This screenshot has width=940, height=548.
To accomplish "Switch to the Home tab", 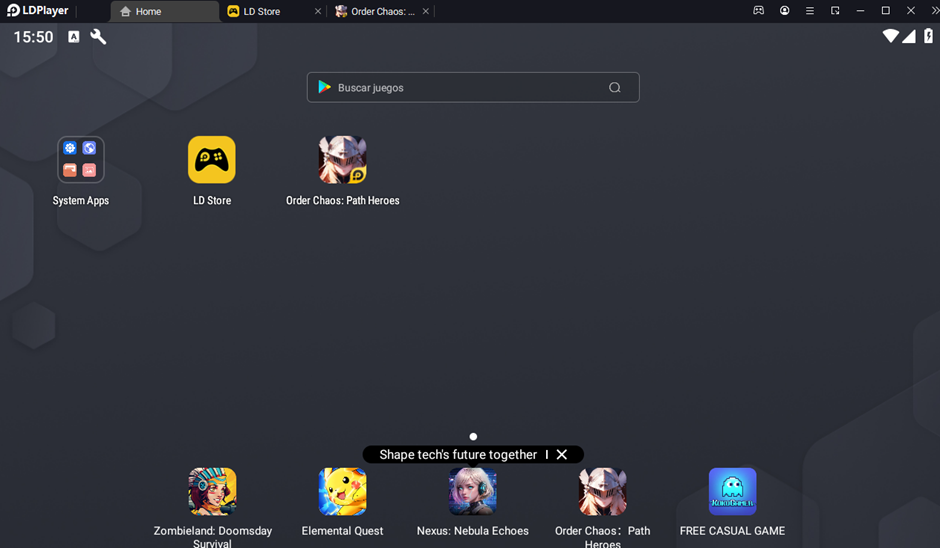I will pos(165,11).
